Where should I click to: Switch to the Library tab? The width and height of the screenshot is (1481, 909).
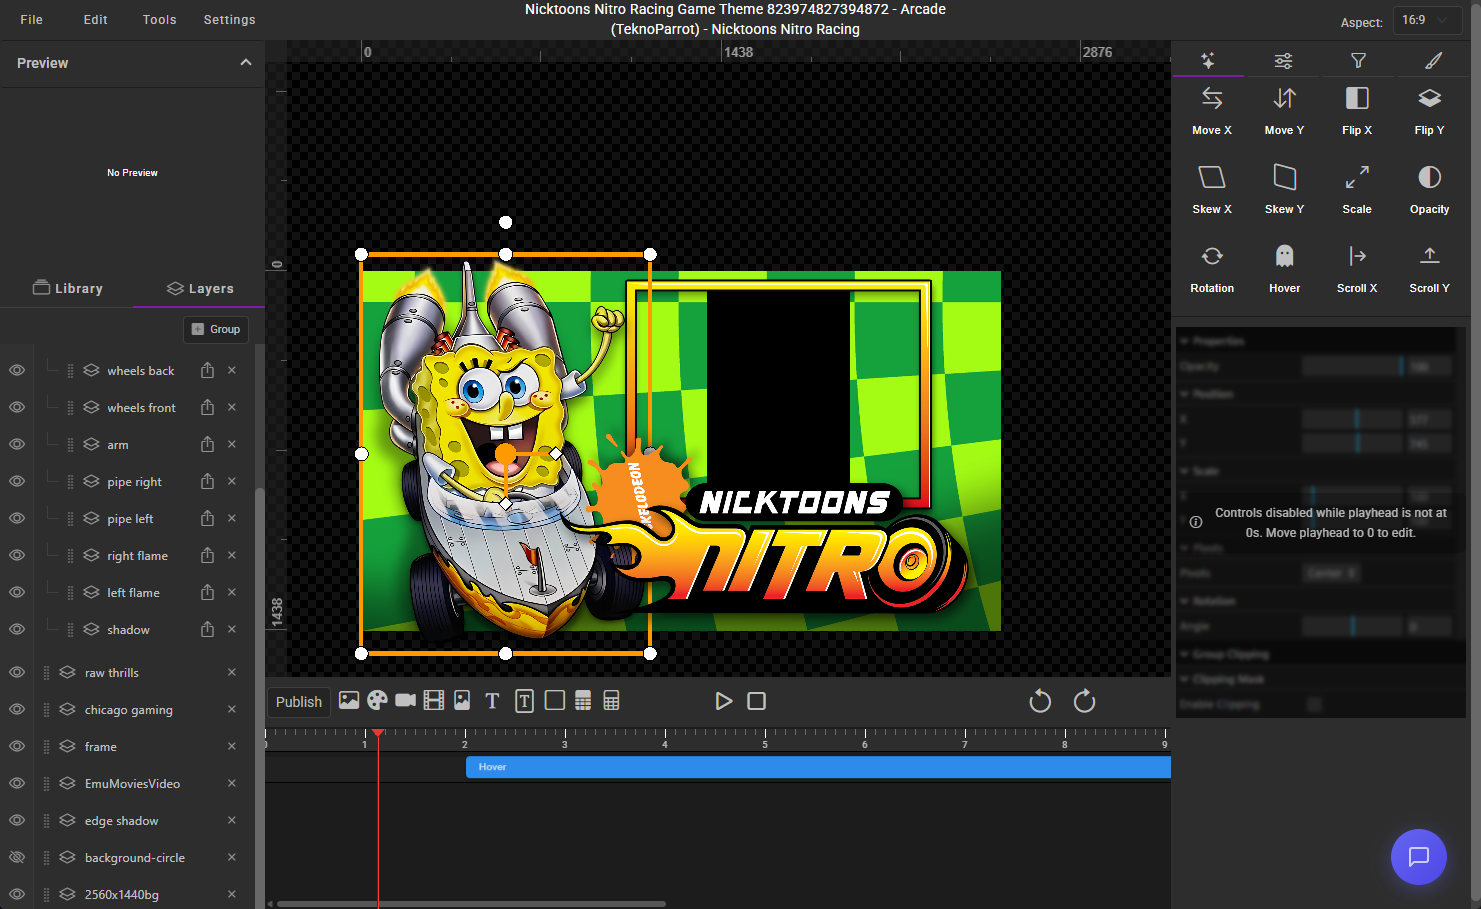[68, 288]
